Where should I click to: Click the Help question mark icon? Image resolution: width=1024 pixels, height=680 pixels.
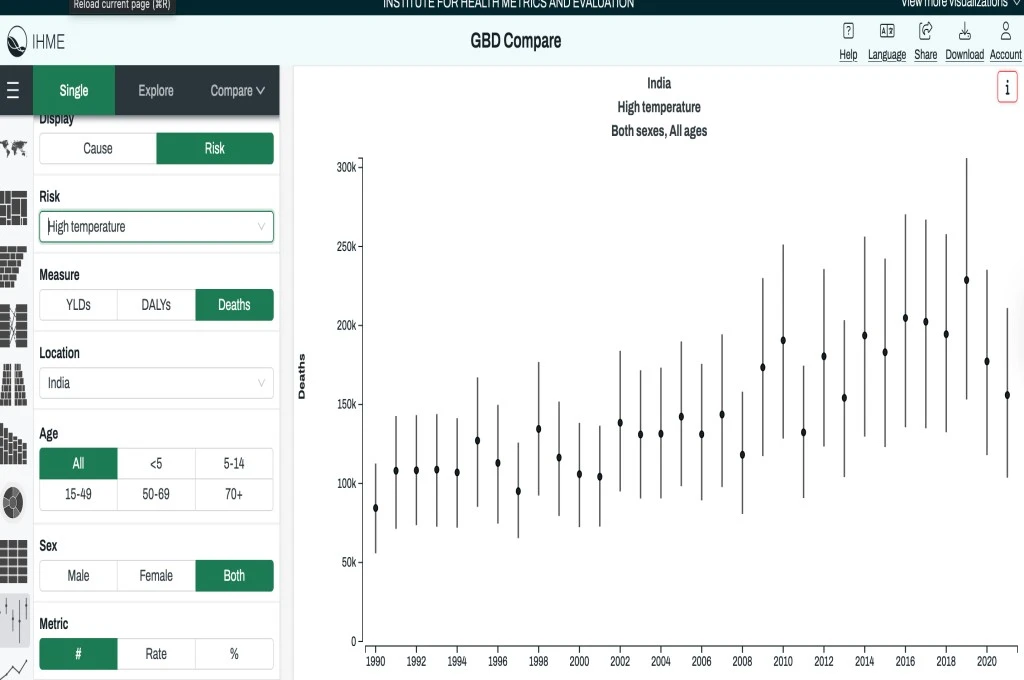848,31
